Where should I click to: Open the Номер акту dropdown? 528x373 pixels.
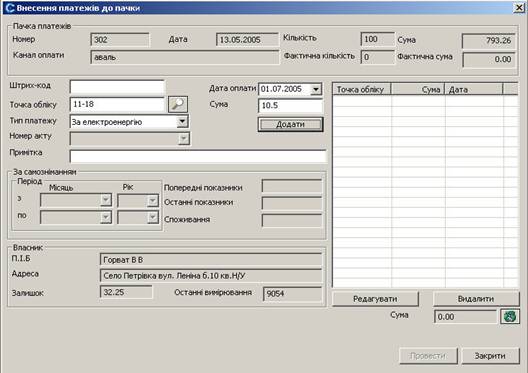184,138
